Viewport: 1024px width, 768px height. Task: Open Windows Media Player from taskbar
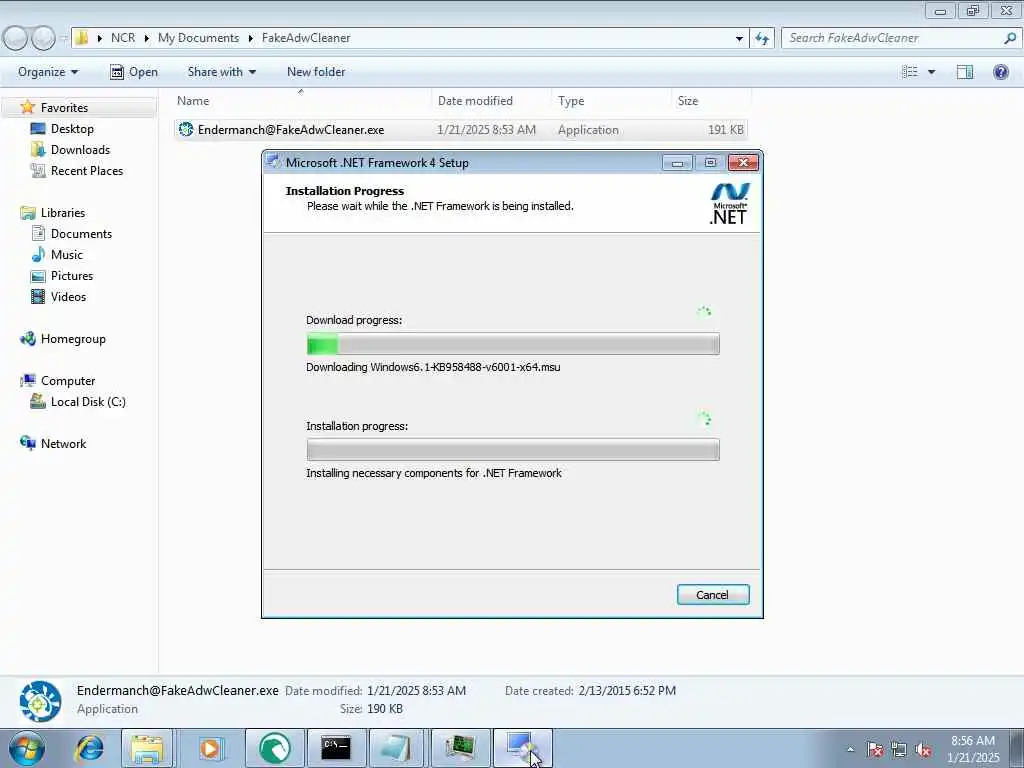[x=210, y=748]
